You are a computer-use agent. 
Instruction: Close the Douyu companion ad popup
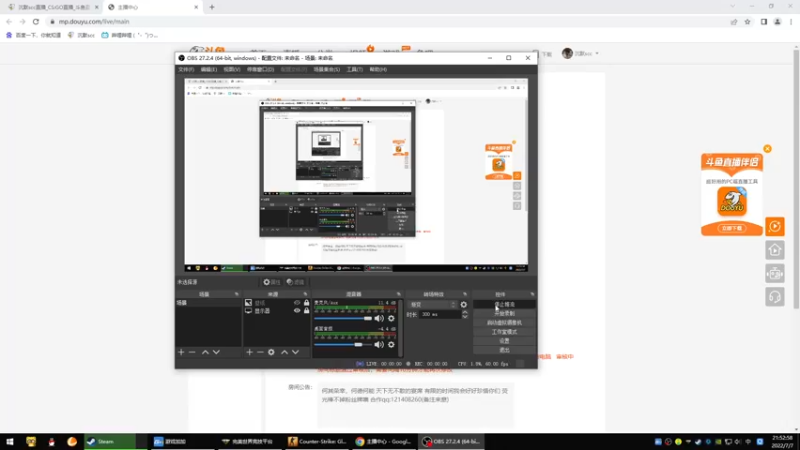pos(767,149)
